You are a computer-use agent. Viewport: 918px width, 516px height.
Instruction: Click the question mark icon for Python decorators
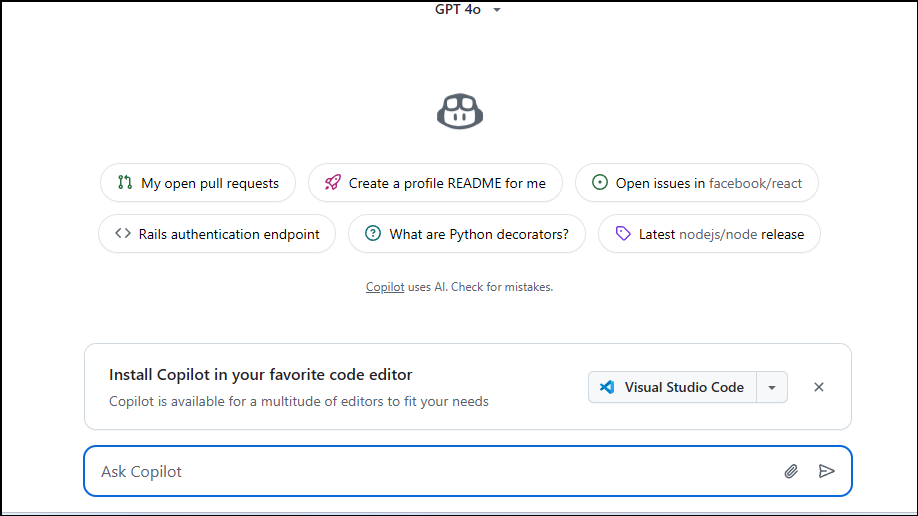click(373, 234)
